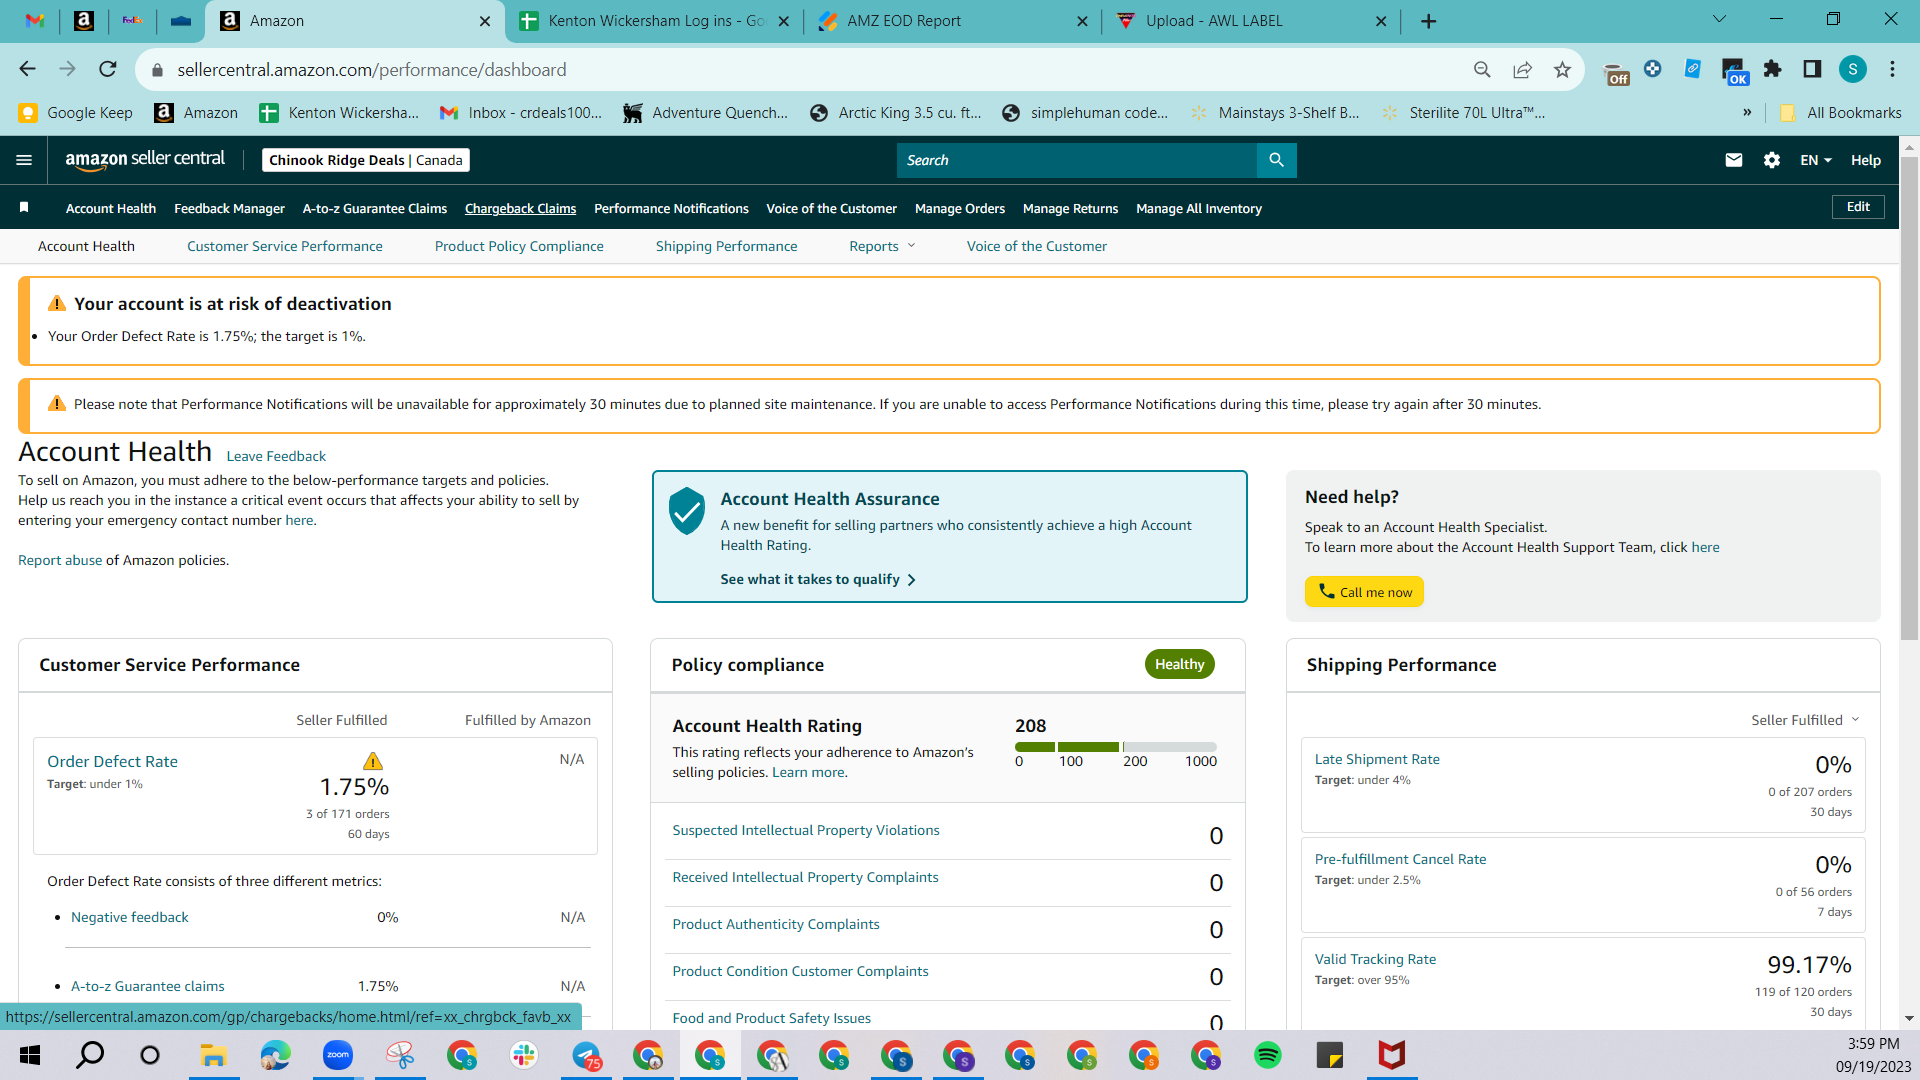Image resolution: width=1920 pixels, height=1080 pixels.
Task: Open Feedback Manager in the favorites bar
Action: coord(230,208)
